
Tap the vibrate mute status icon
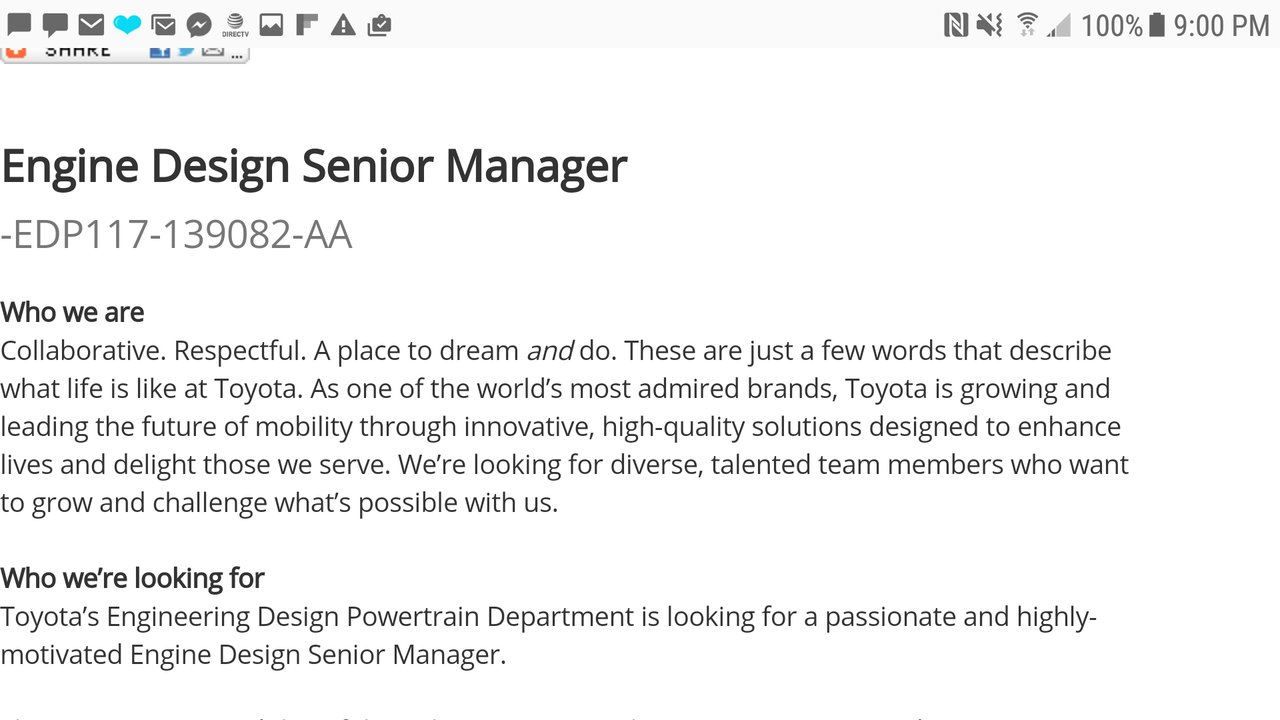click(x=990, y=25)
